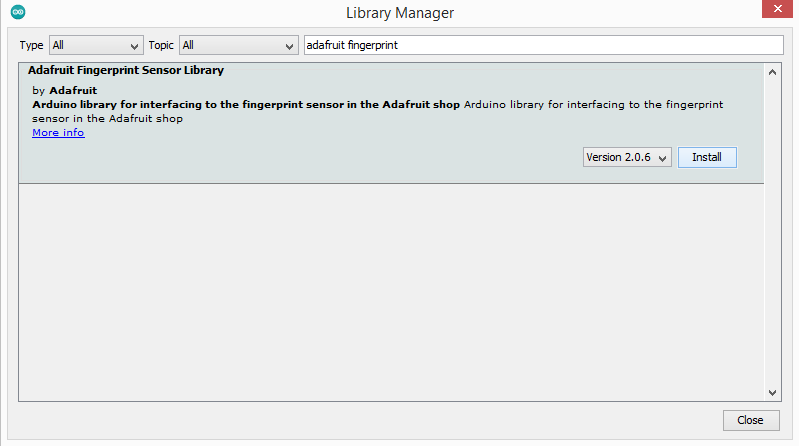Click the scroll up arrow in results list
Image resolution: width=799 pixels, height=446 pixels.
772,72
